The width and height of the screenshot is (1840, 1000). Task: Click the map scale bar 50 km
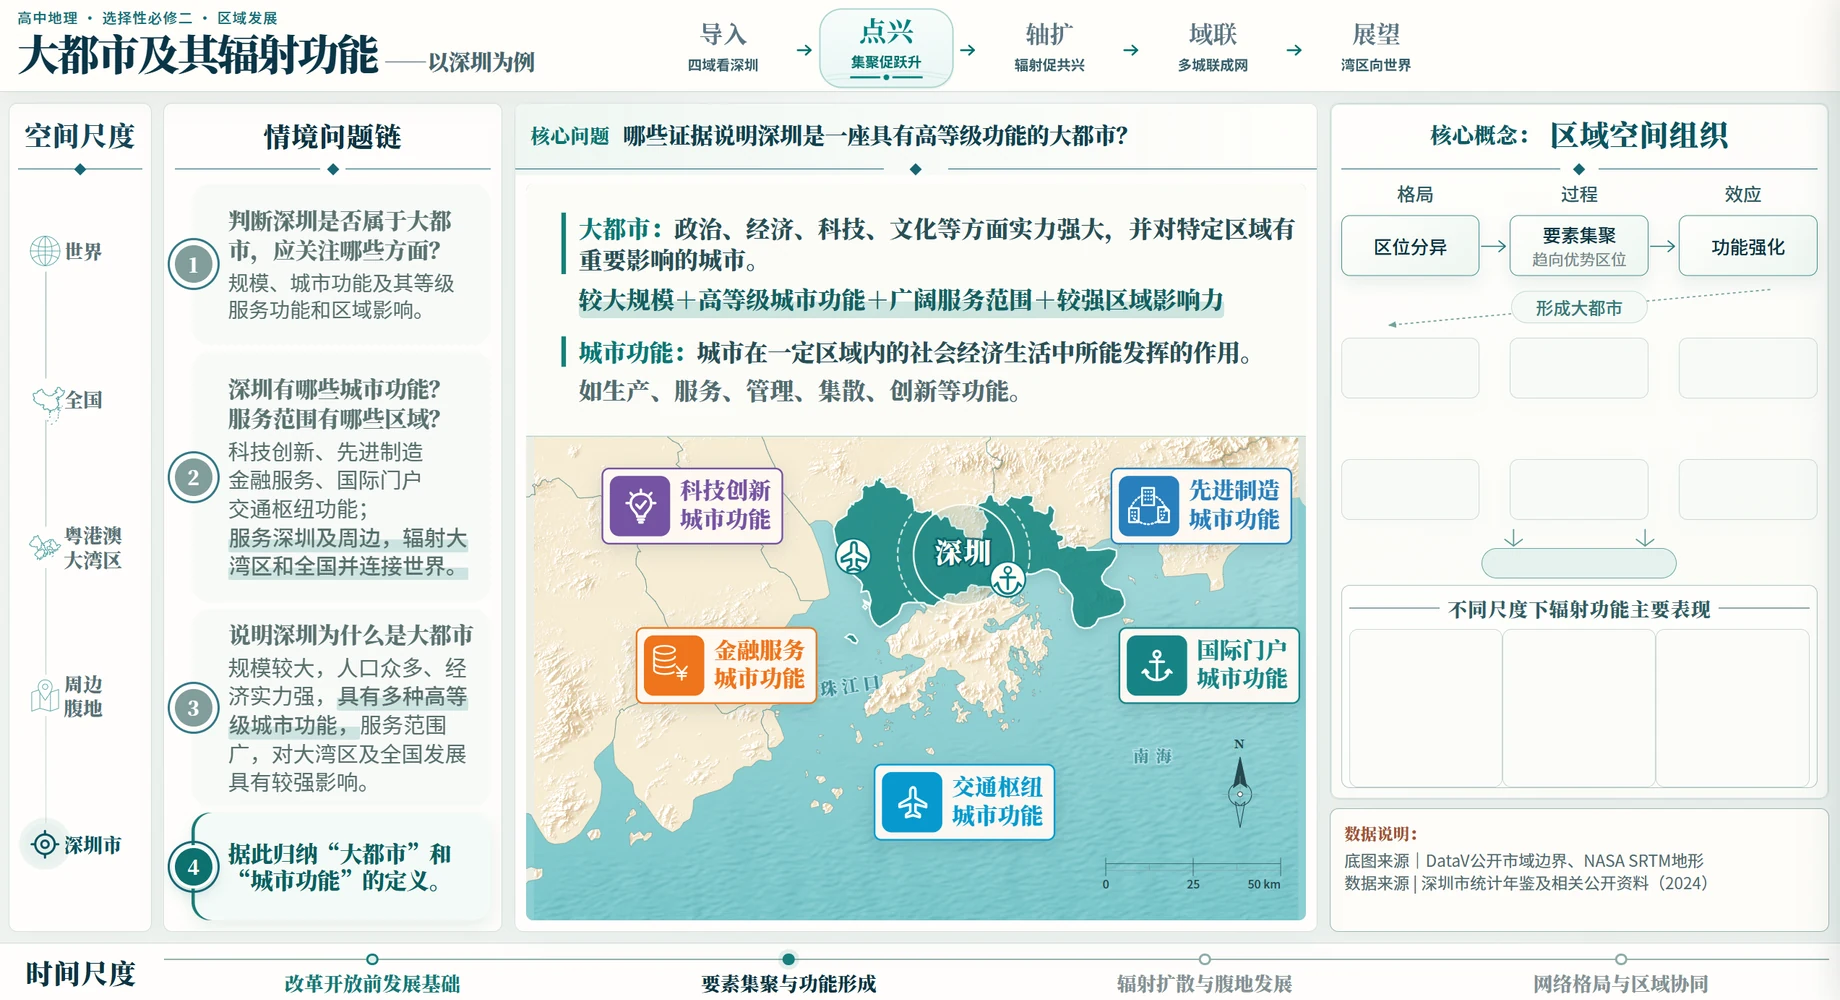click(x=1193, y=873)
